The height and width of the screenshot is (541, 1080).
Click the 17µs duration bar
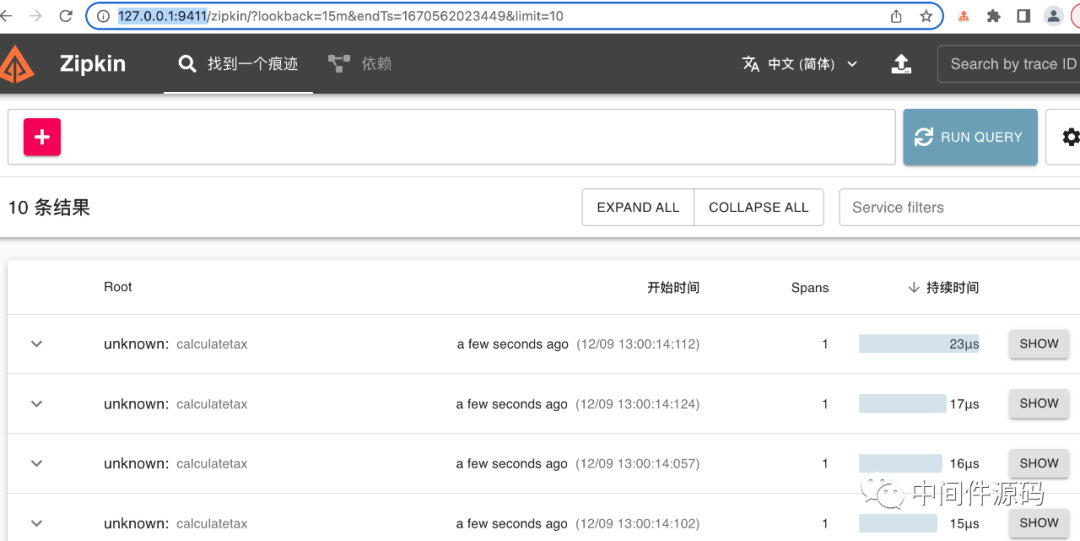tap(902, 404)
